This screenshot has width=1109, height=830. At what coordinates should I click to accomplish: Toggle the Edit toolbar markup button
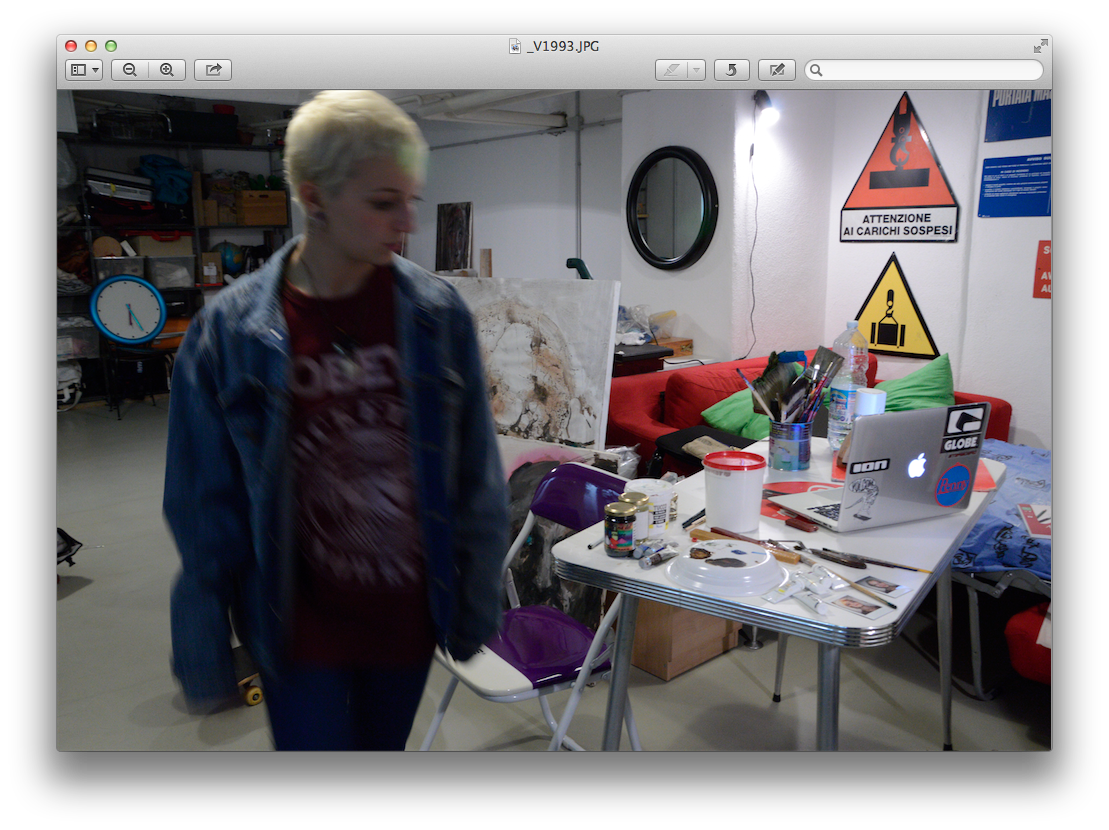777,70
